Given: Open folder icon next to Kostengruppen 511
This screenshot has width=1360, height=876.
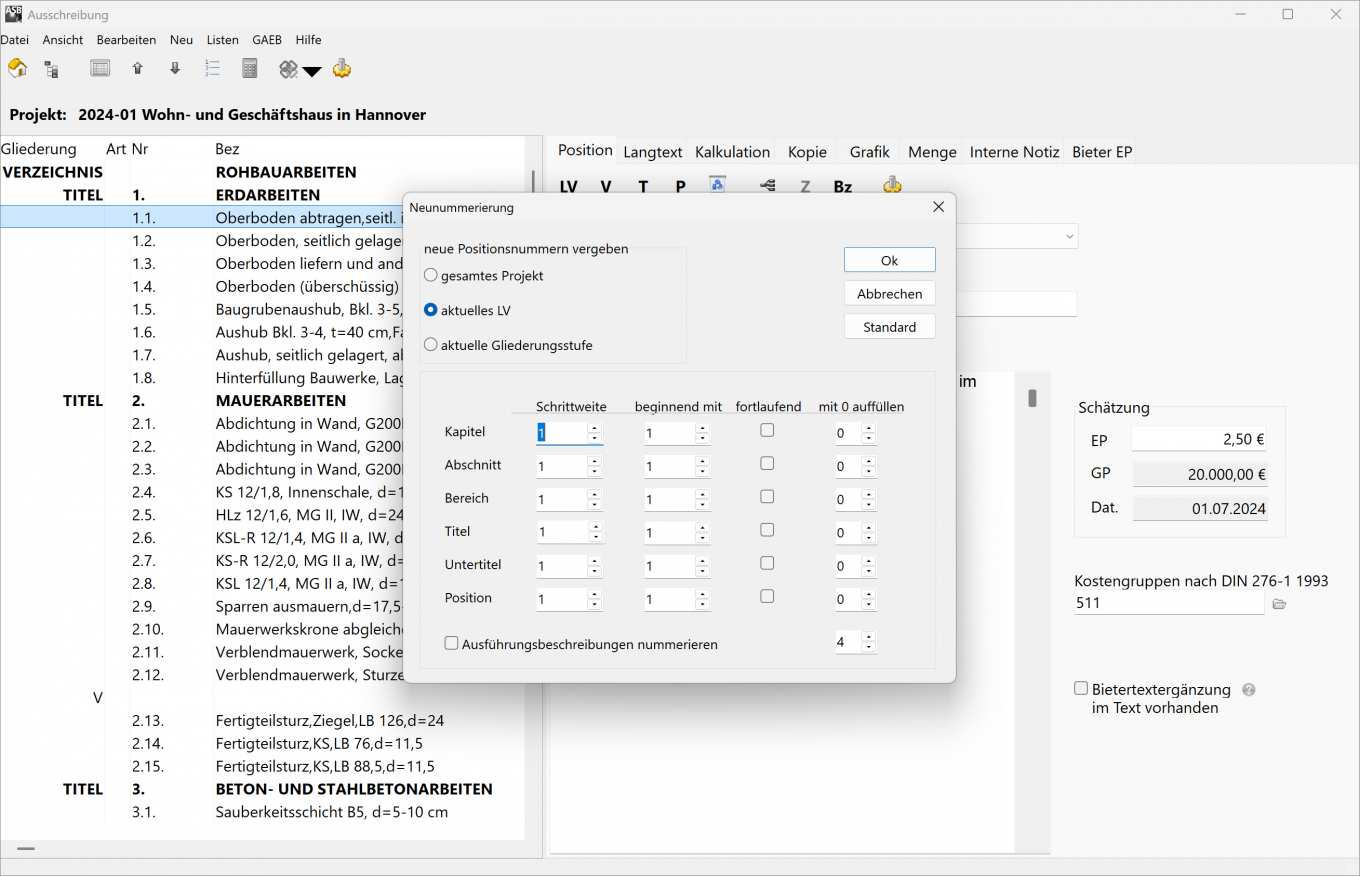Looking at the screenshot, I should coord(1279,604).
